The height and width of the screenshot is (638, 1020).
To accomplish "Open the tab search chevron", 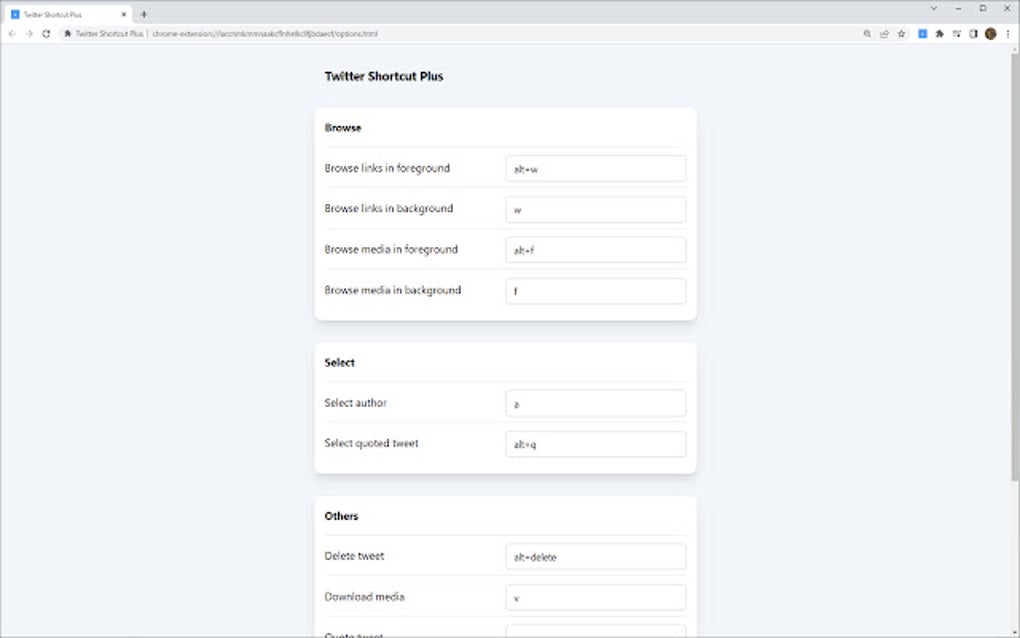I will click(x=934, y=8).
